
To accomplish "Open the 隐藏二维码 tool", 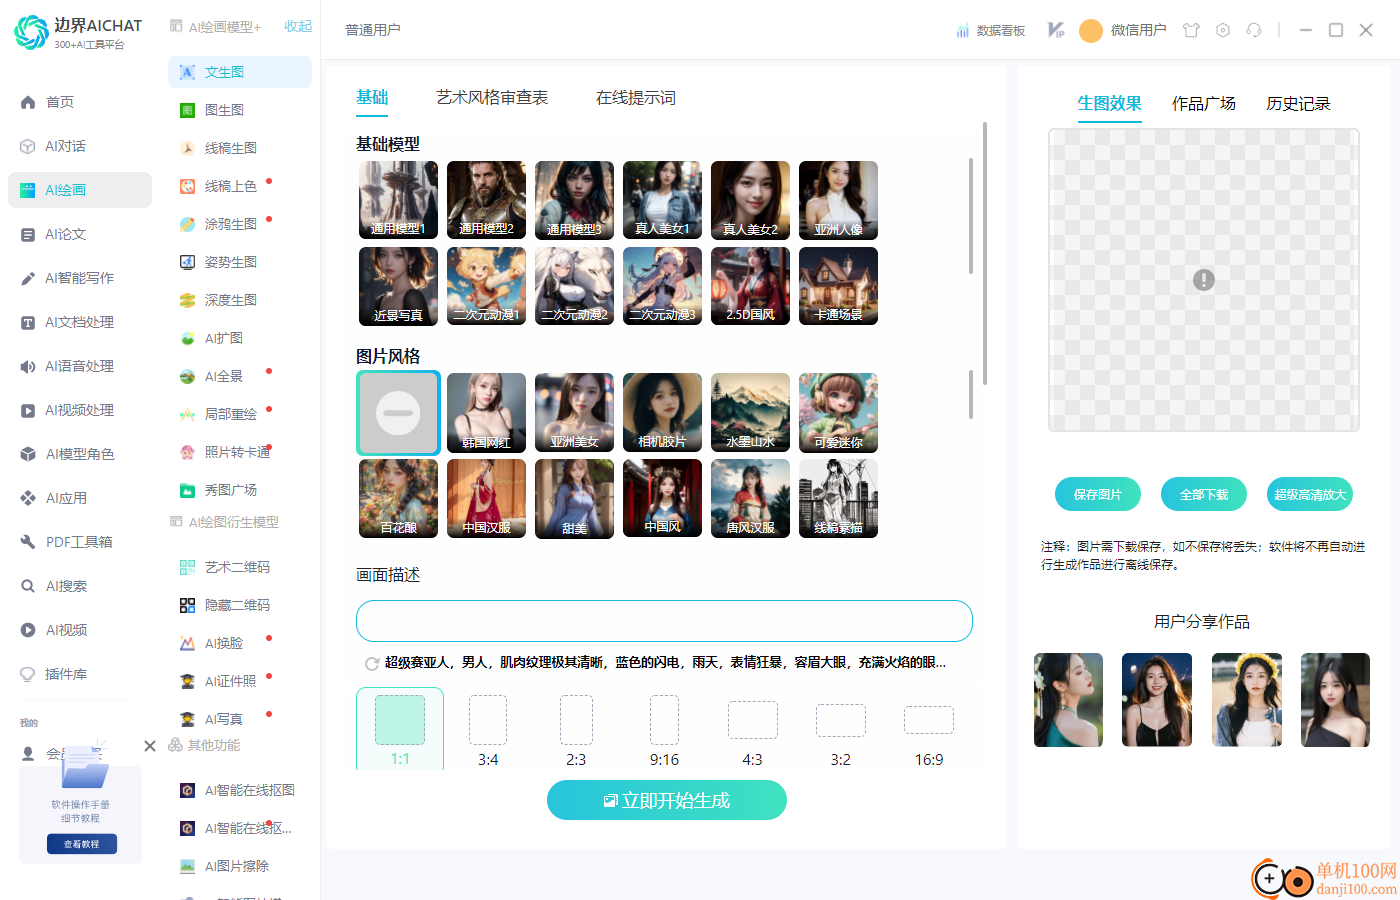I will click(x=239, y=605).
